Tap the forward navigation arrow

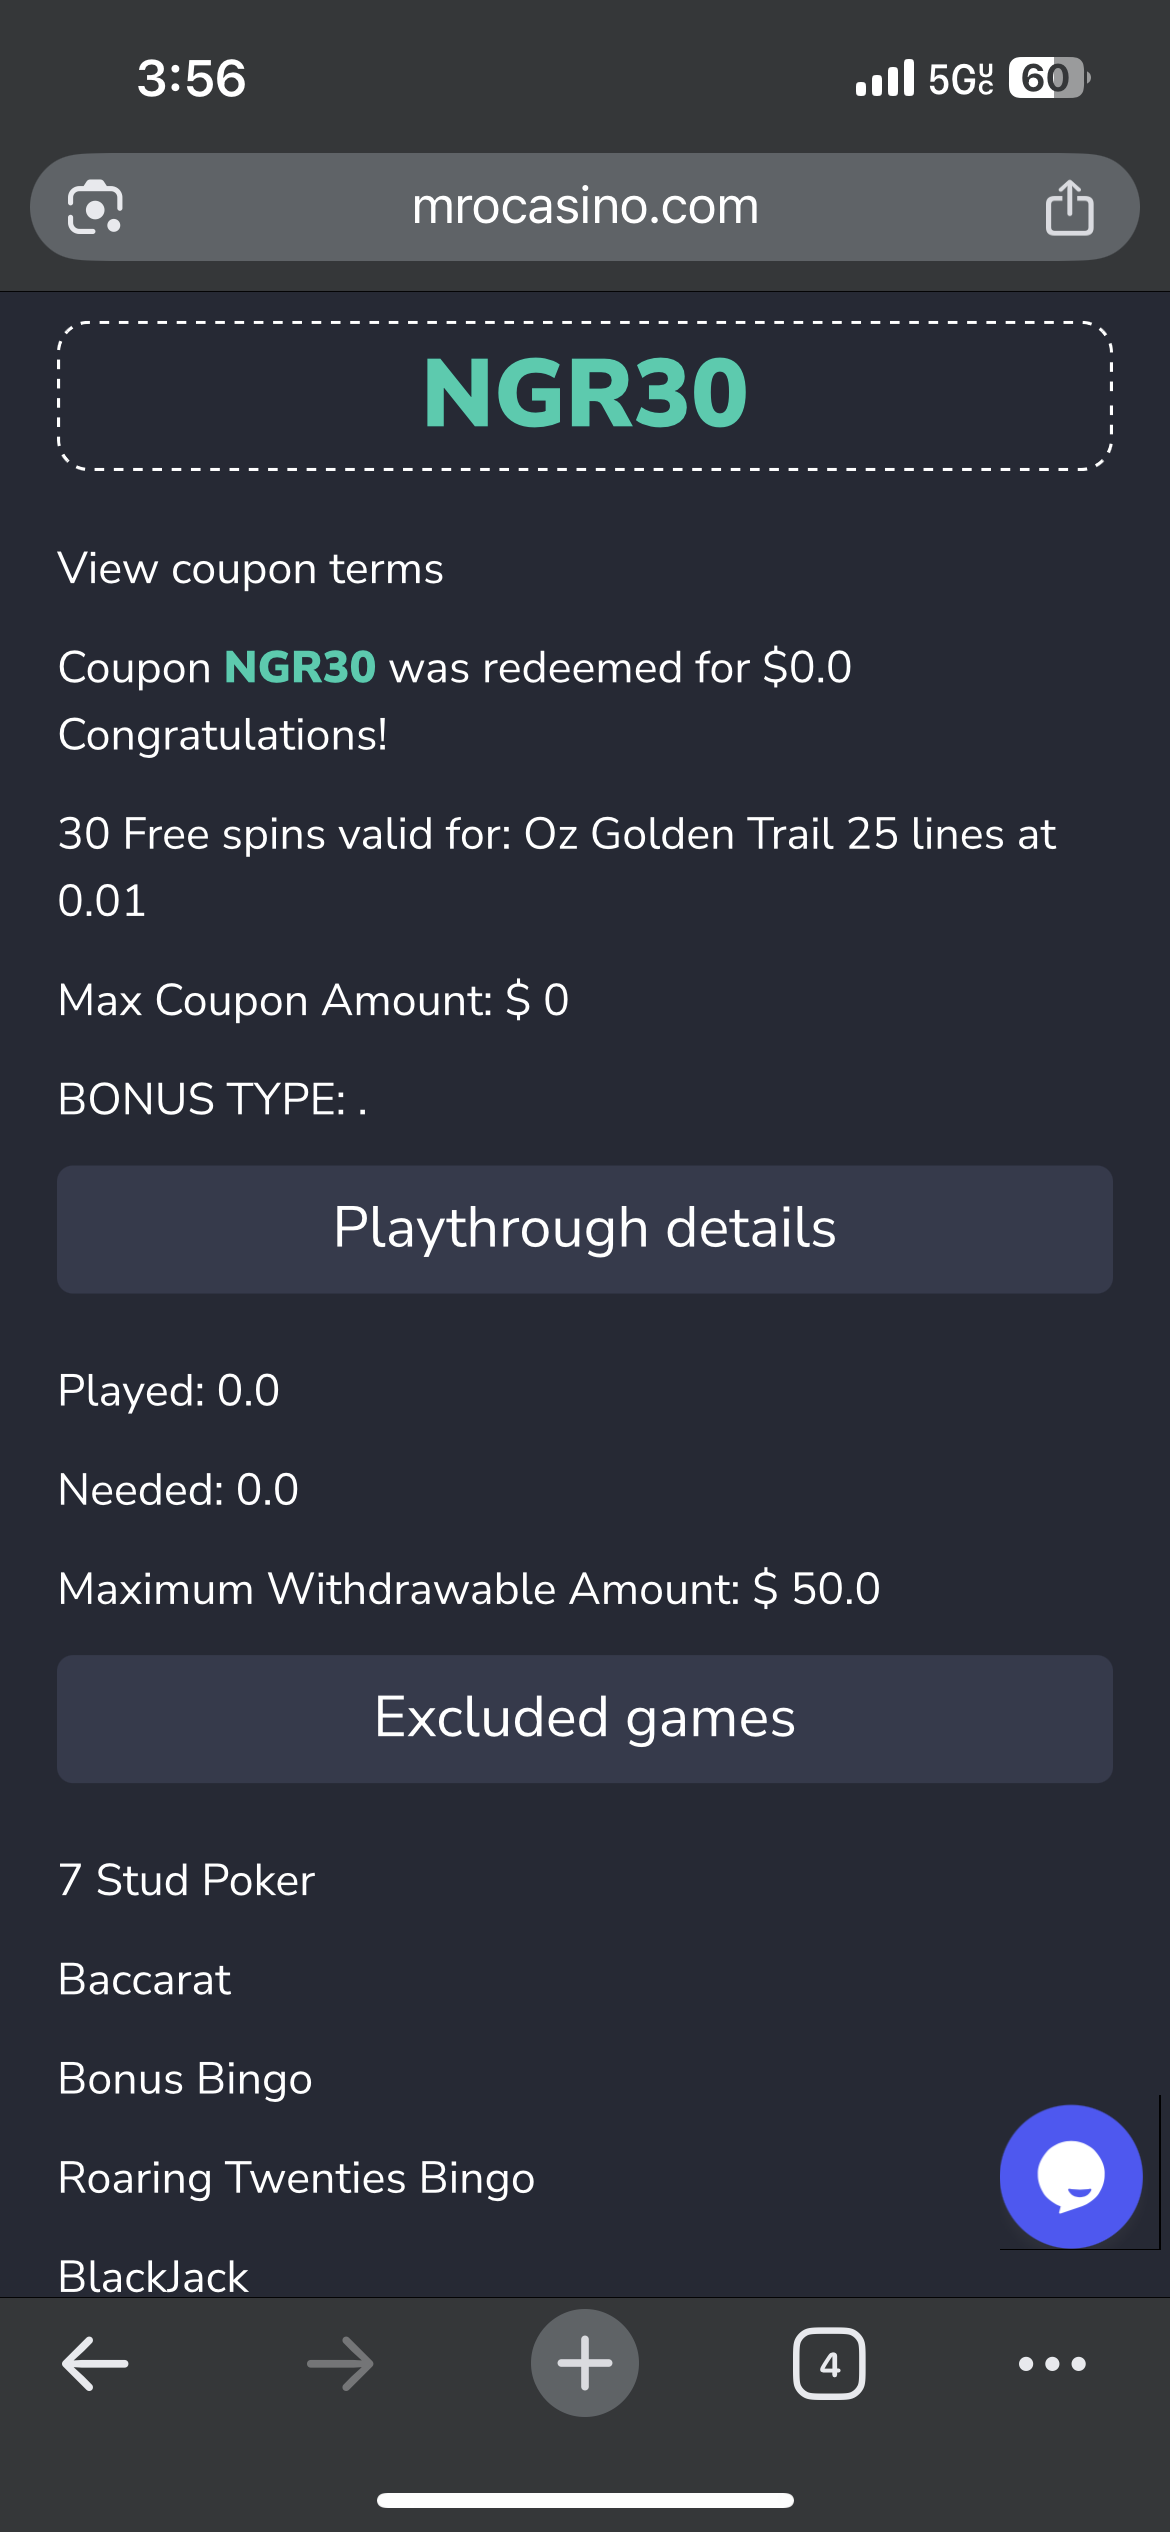point(340,2364)
